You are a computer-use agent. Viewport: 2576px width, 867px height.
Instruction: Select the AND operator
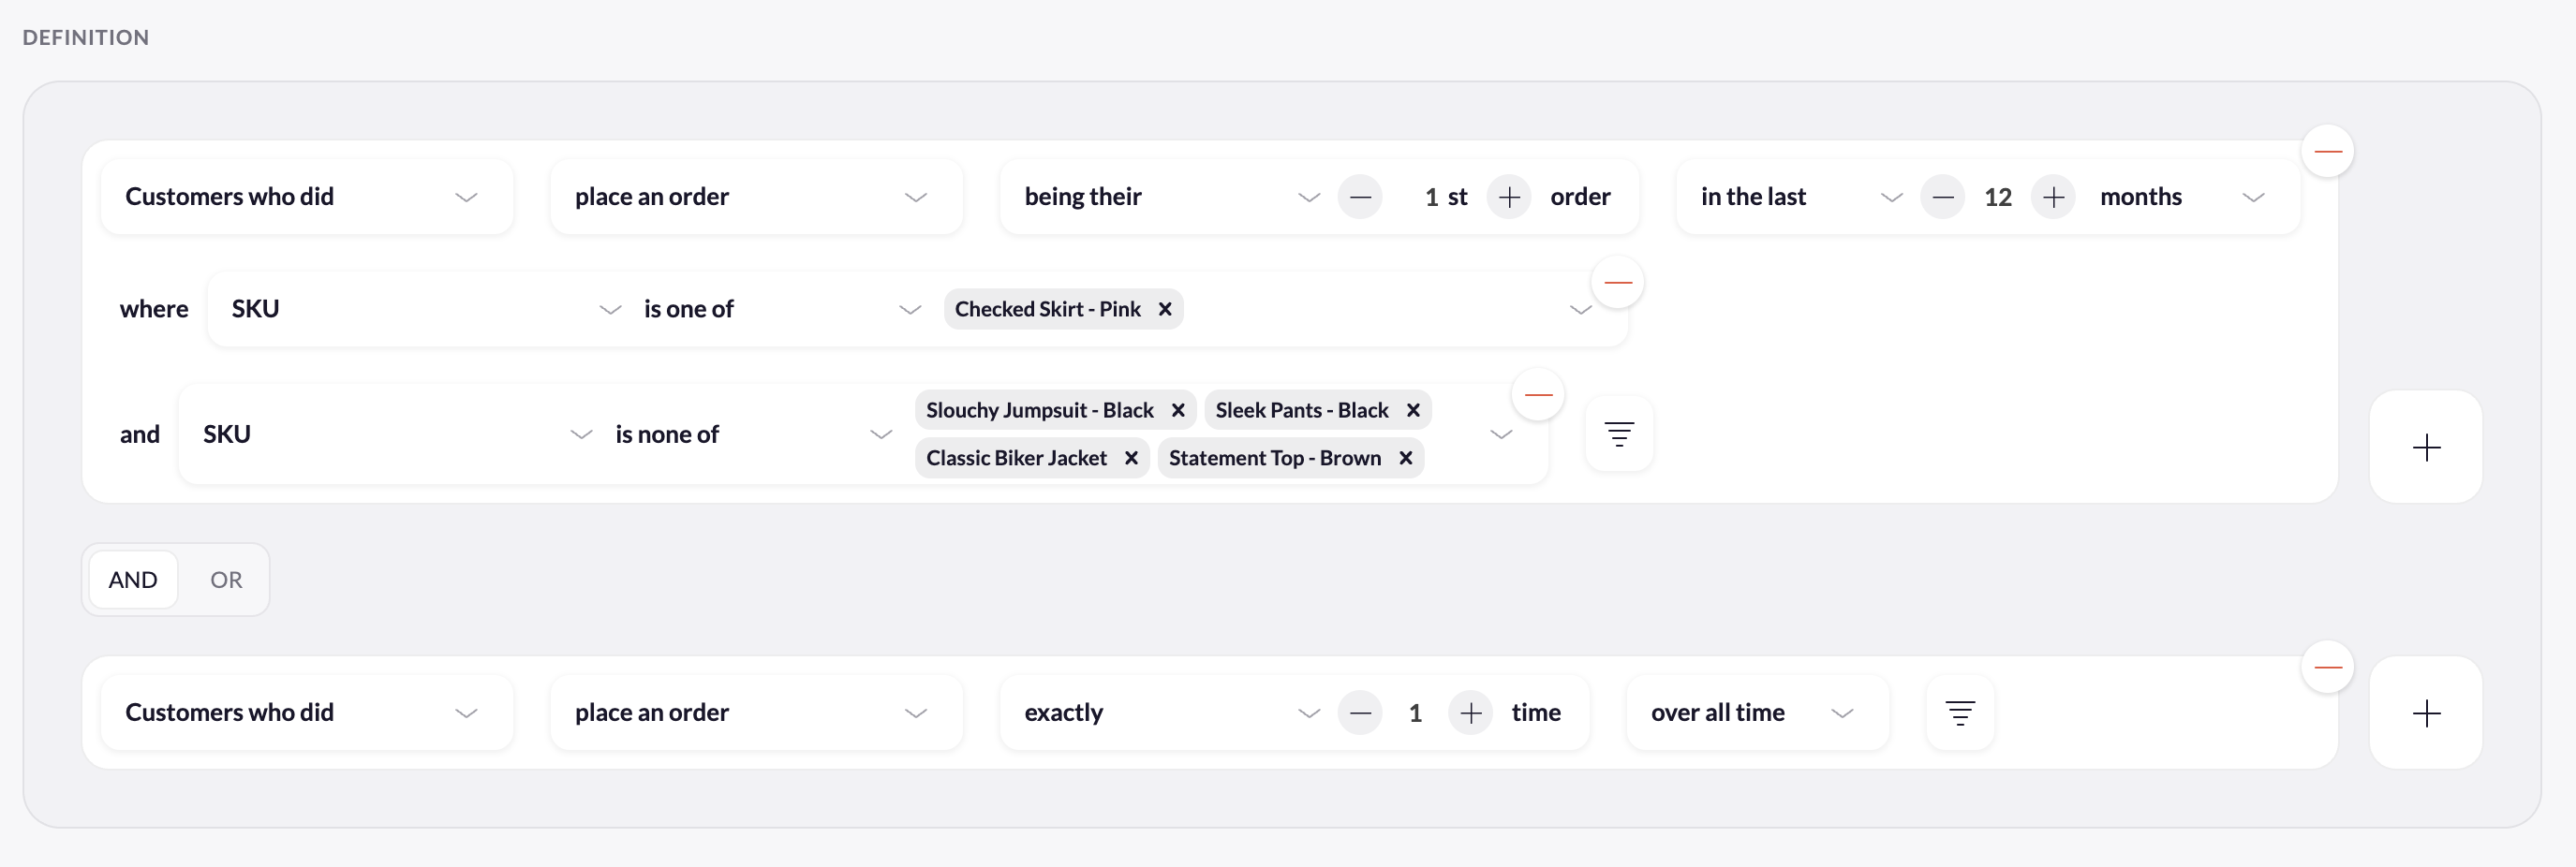[133, 580]
